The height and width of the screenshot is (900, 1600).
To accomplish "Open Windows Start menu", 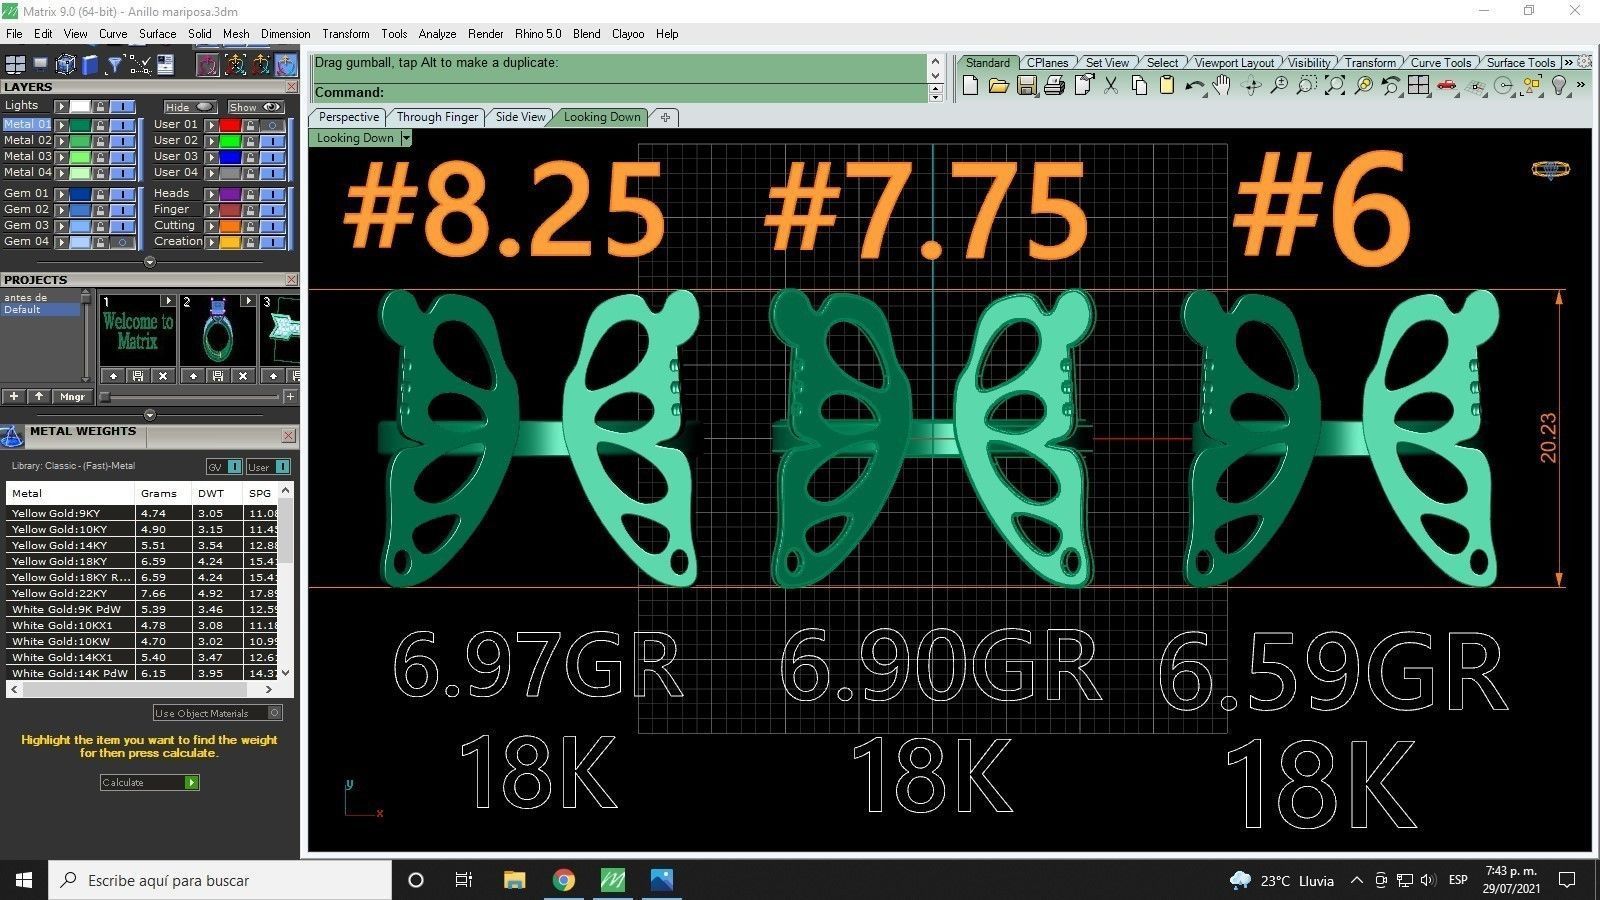I will pyautogui.click(x=24, y=880).
